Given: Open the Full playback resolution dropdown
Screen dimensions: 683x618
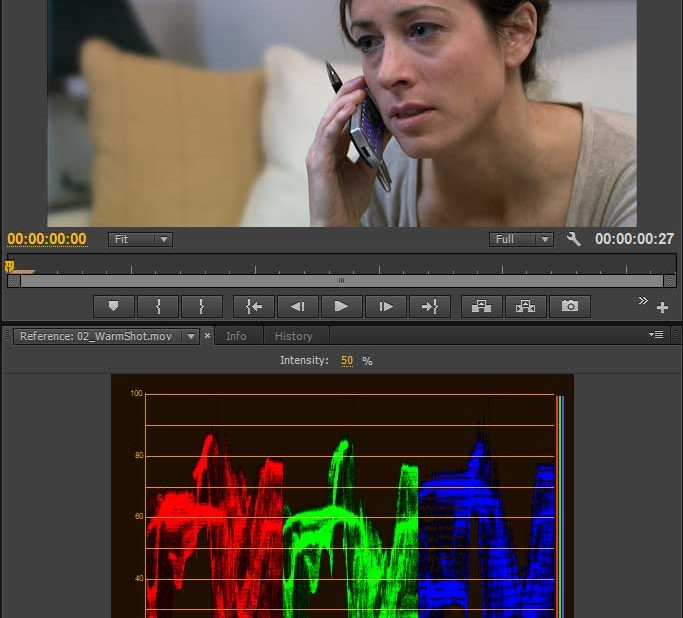Looking at the screenshot, I should coord(521,239).
